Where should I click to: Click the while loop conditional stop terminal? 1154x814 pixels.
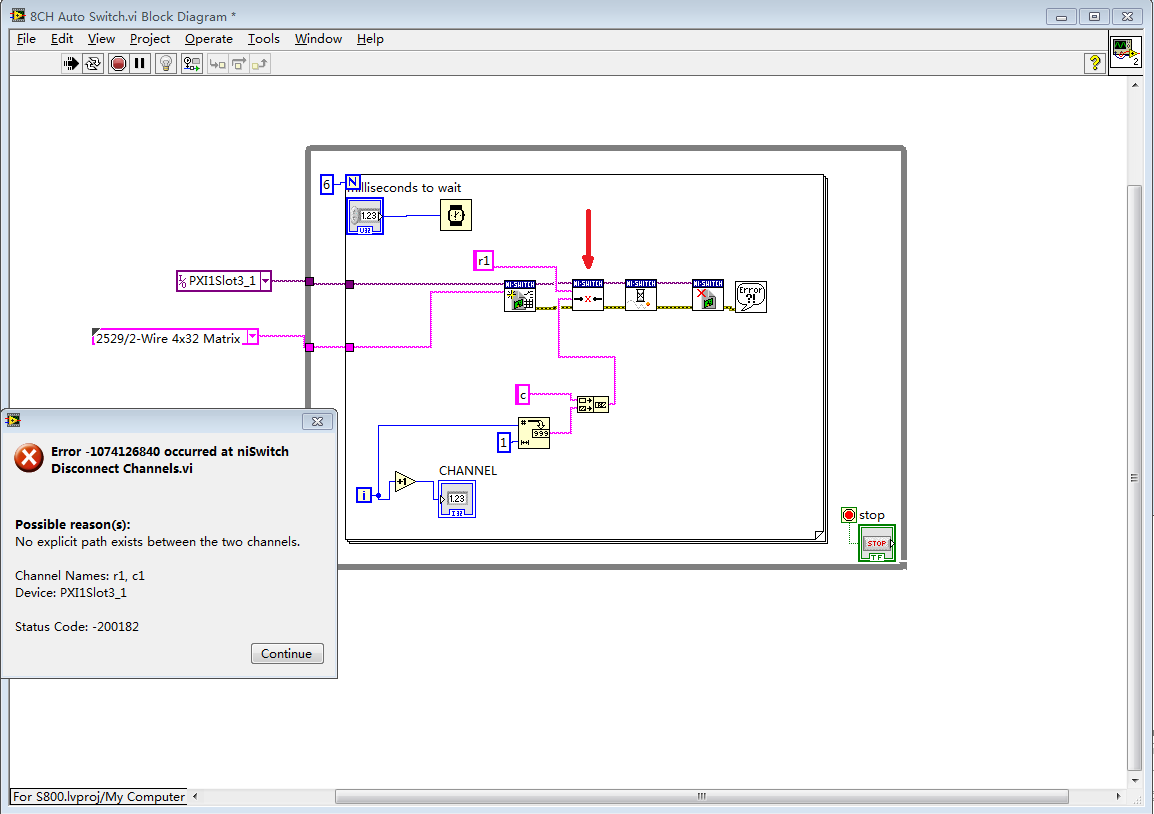point(849,515)
